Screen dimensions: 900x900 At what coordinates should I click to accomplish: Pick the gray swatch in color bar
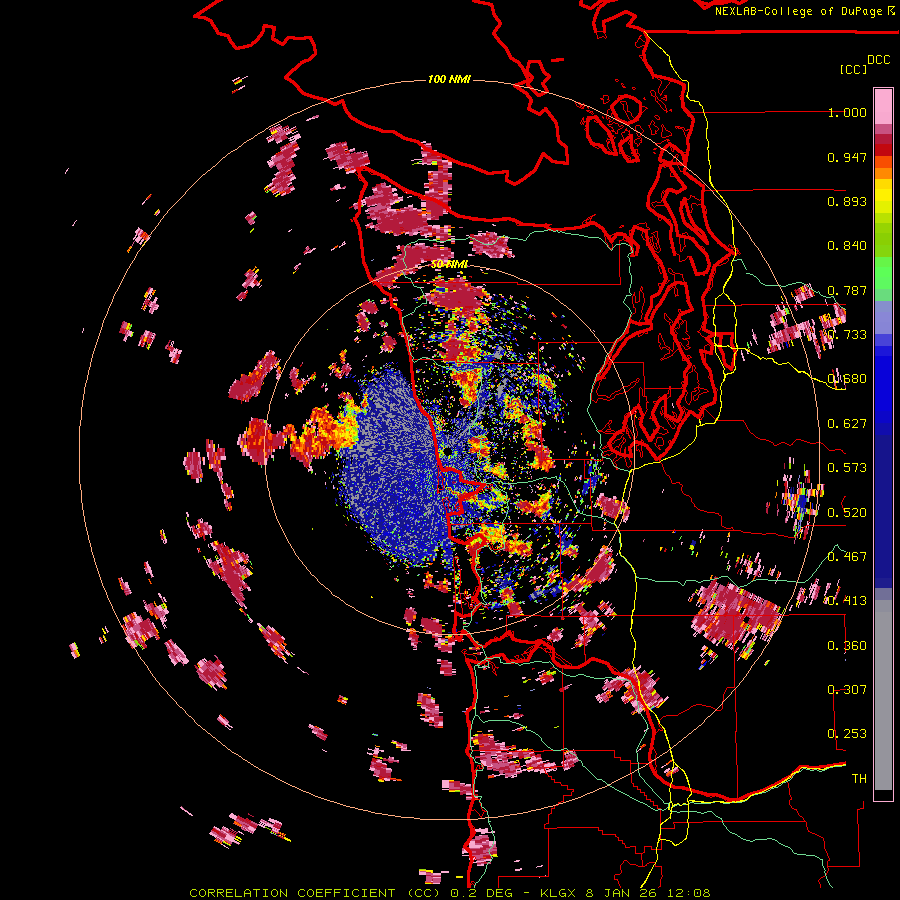pyautogui.click(x=883, y=695)
